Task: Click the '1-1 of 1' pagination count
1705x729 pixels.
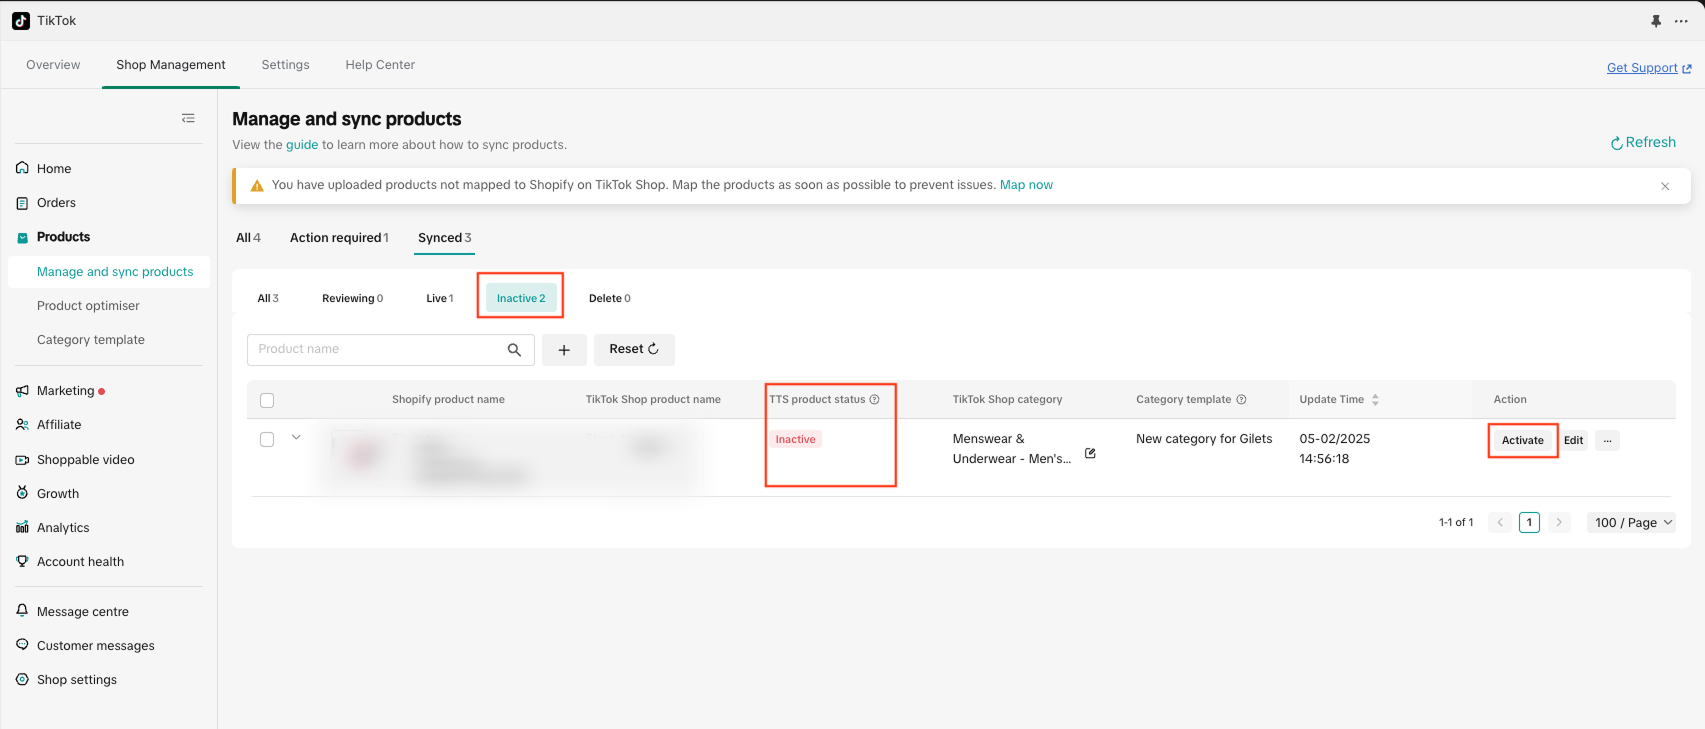Action: click(1456, 522)
